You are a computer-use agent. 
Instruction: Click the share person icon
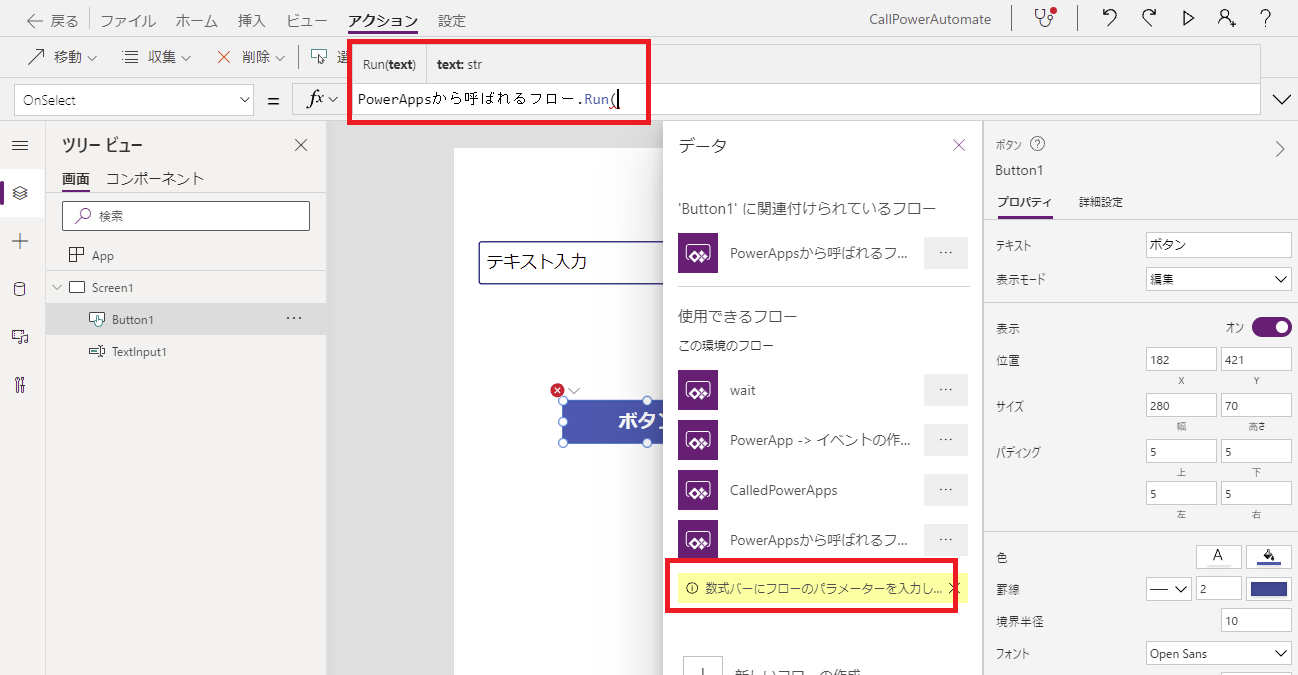tap(1227, 18)
